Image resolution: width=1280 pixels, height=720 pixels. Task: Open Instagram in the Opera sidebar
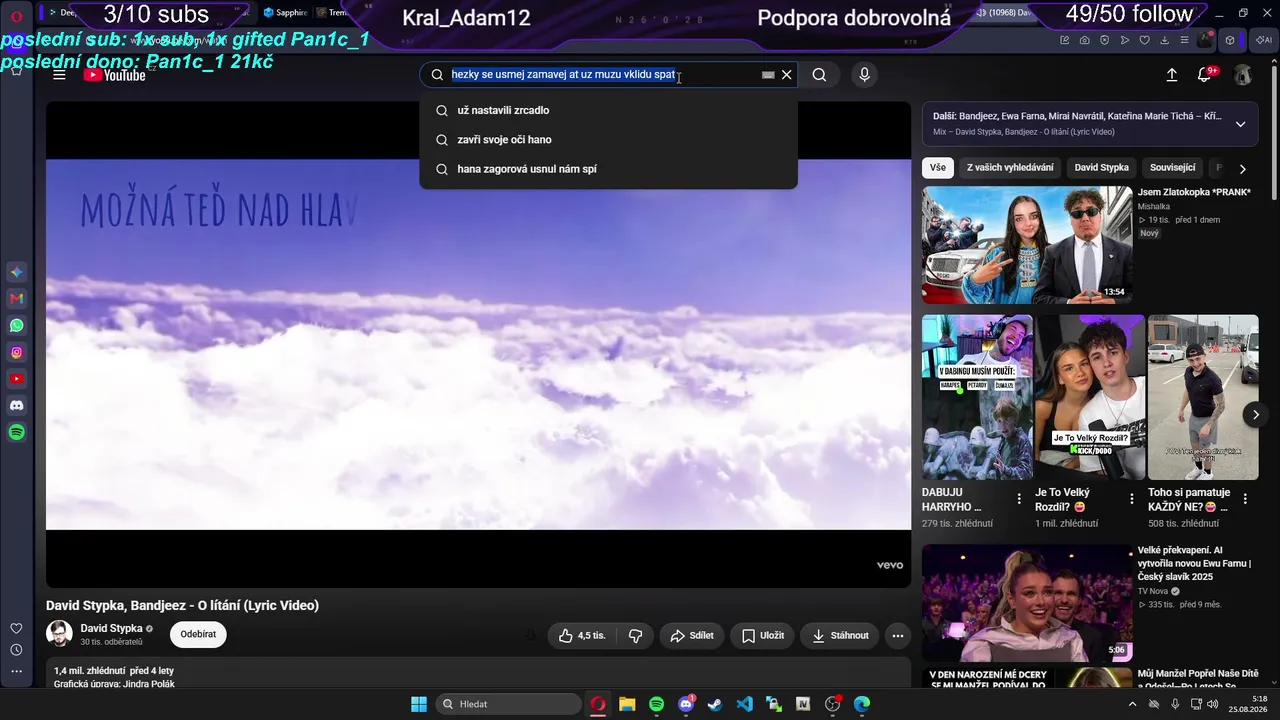click(x=16, y=352)
